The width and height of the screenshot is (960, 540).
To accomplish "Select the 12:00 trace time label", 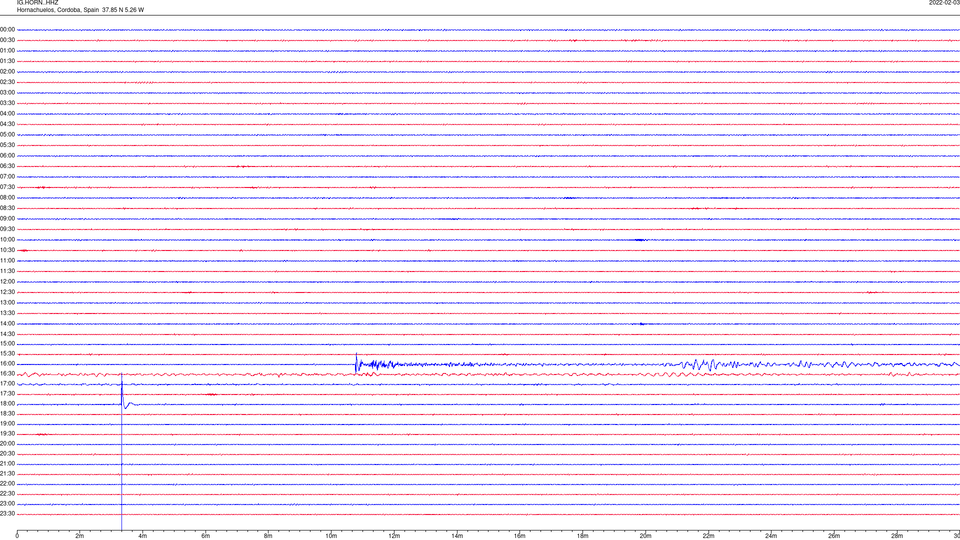I will (7, 282).
